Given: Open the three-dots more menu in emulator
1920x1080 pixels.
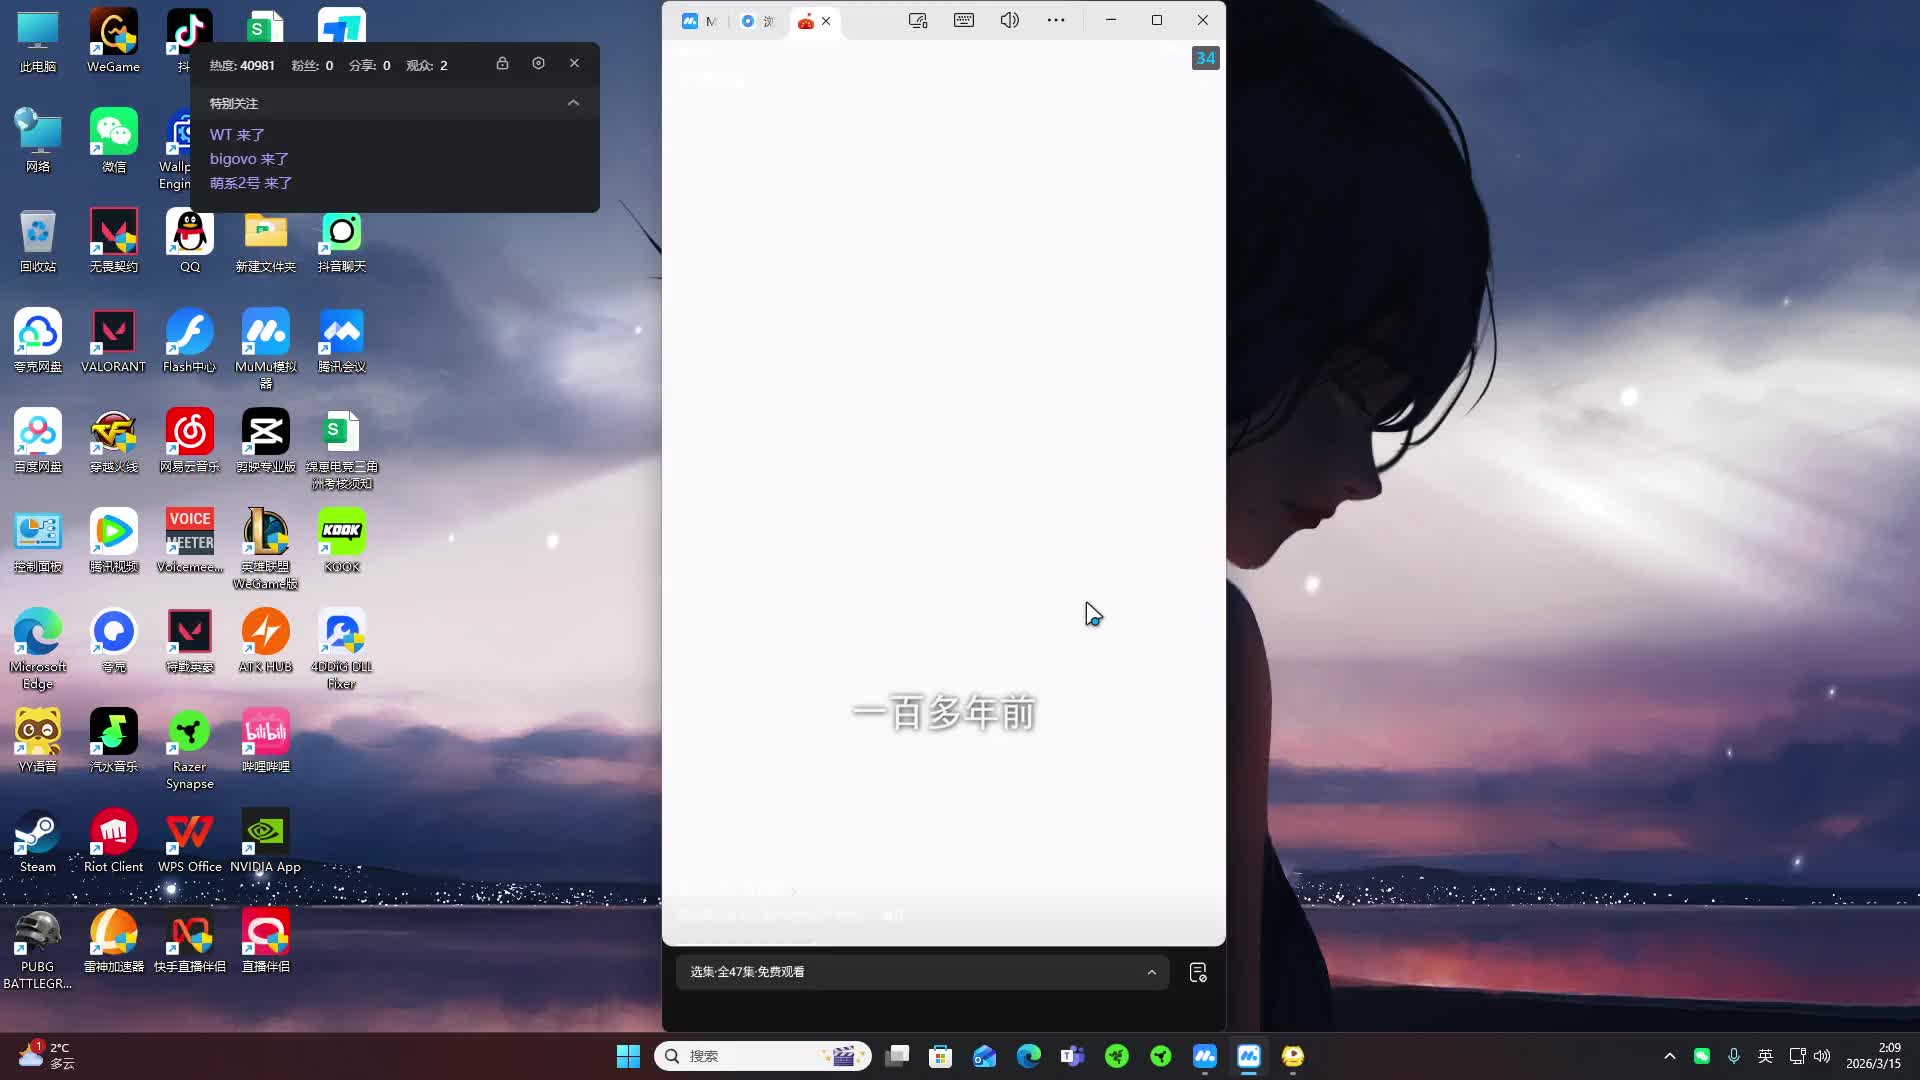Looking at the screenshot, I should click(x=1055, y=20).
